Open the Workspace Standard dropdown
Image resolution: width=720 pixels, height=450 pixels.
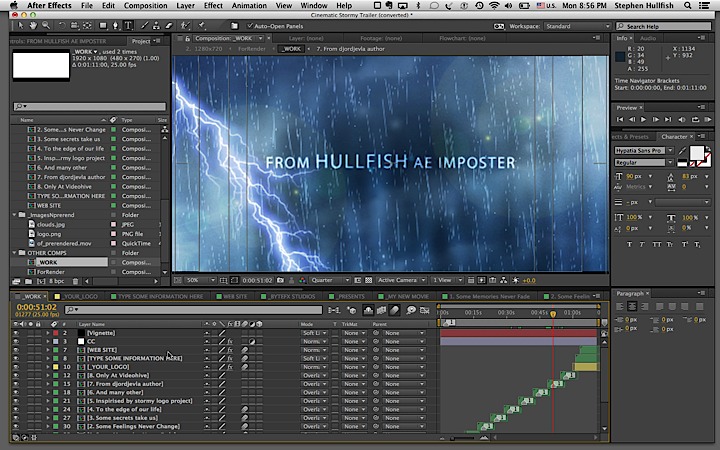click(577, 26)
